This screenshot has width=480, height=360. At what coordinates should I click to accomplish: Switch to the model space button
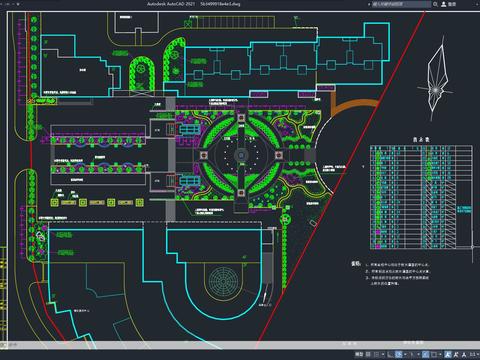tap(359, 354)
